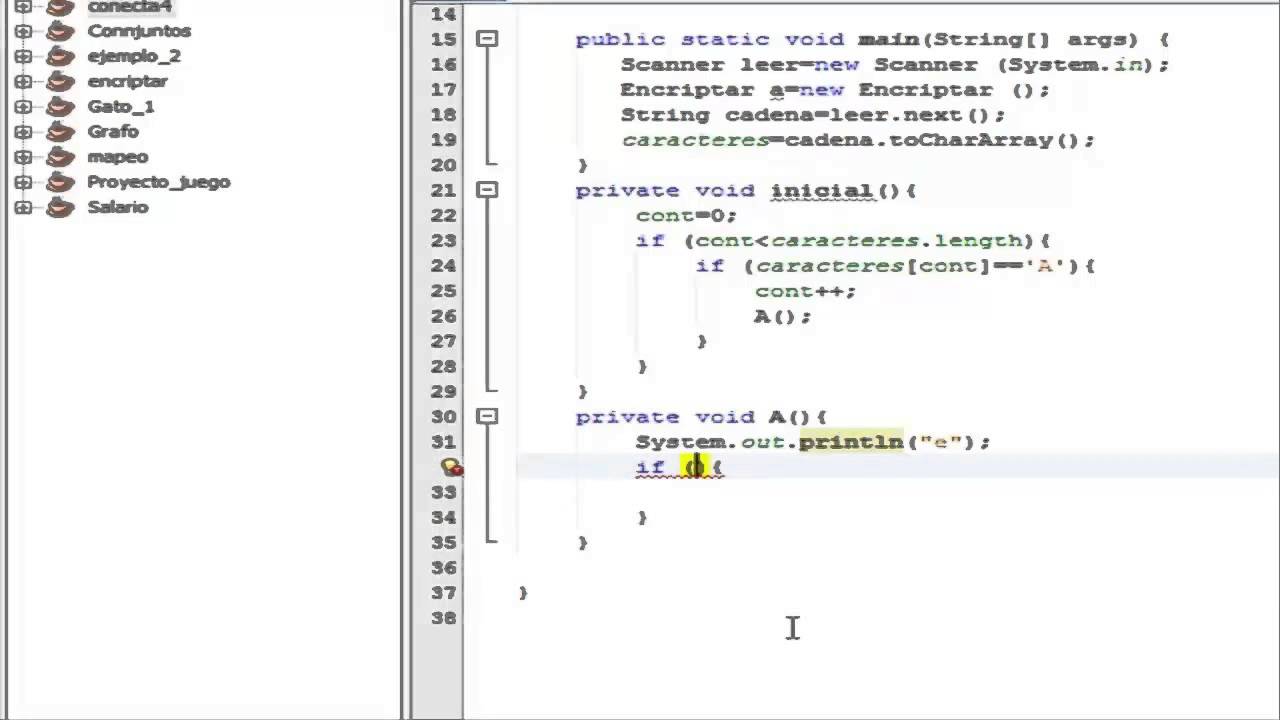Click the Gato_1 project coffee-cup icon
The width and height of the screenshot is (1280, 720).
[x=61, y=106]
